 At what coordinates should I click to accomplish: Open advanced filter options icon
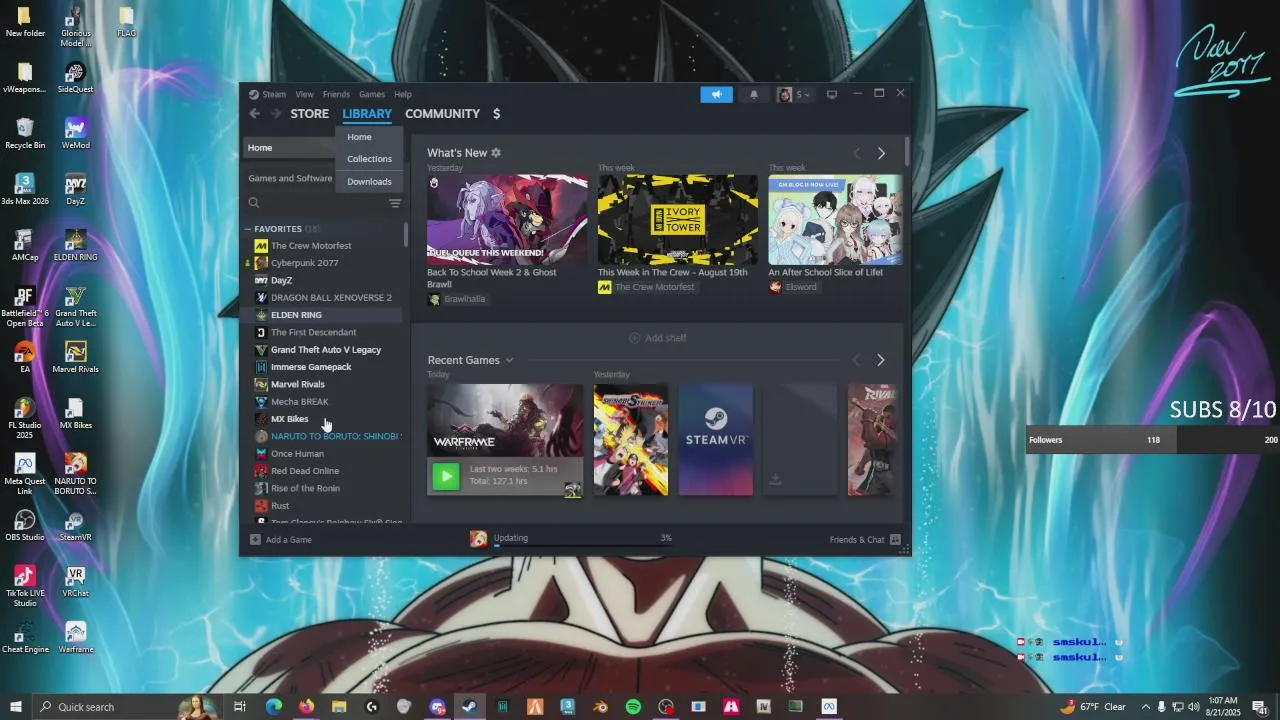click(x=395, y=203)
